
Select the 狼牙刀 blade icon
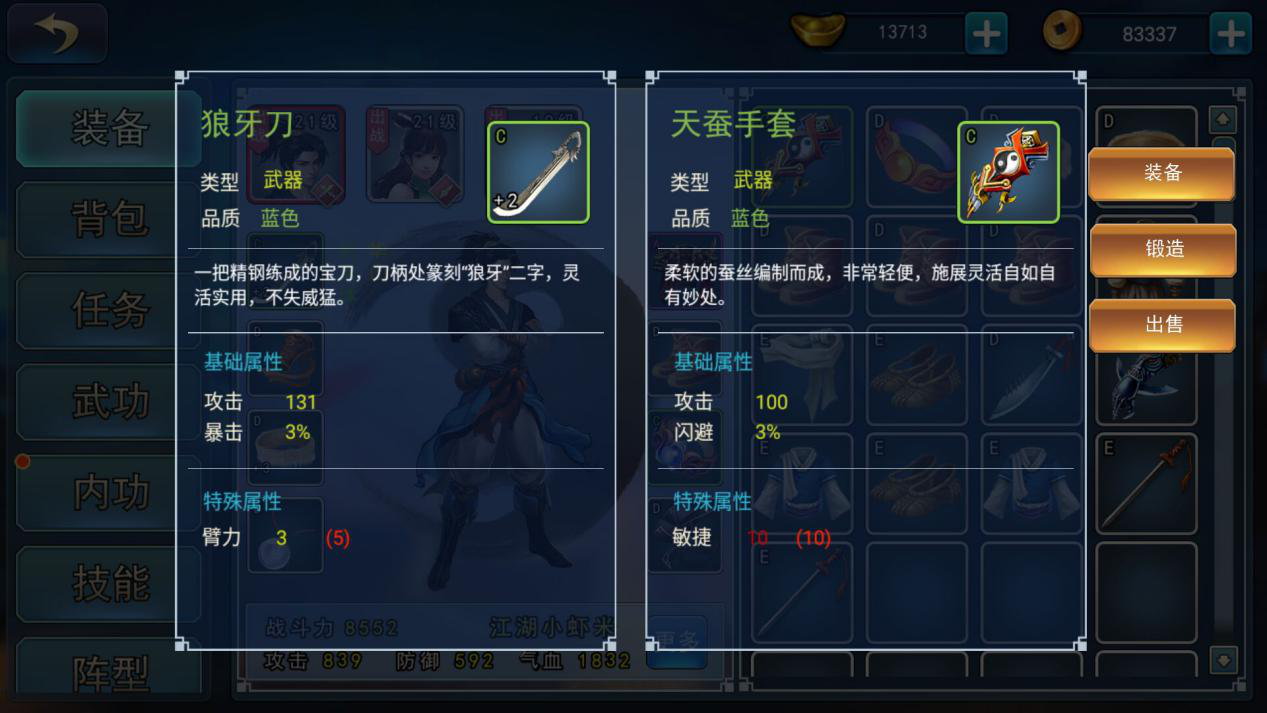coord(538,172)
